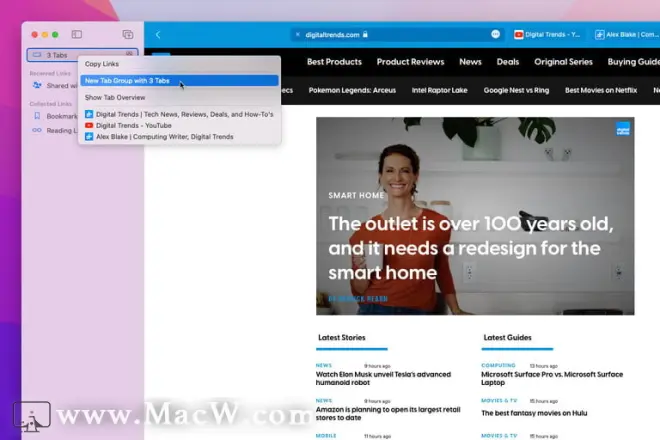Open Best Movies on Netflix topic link

click(601, 90)
